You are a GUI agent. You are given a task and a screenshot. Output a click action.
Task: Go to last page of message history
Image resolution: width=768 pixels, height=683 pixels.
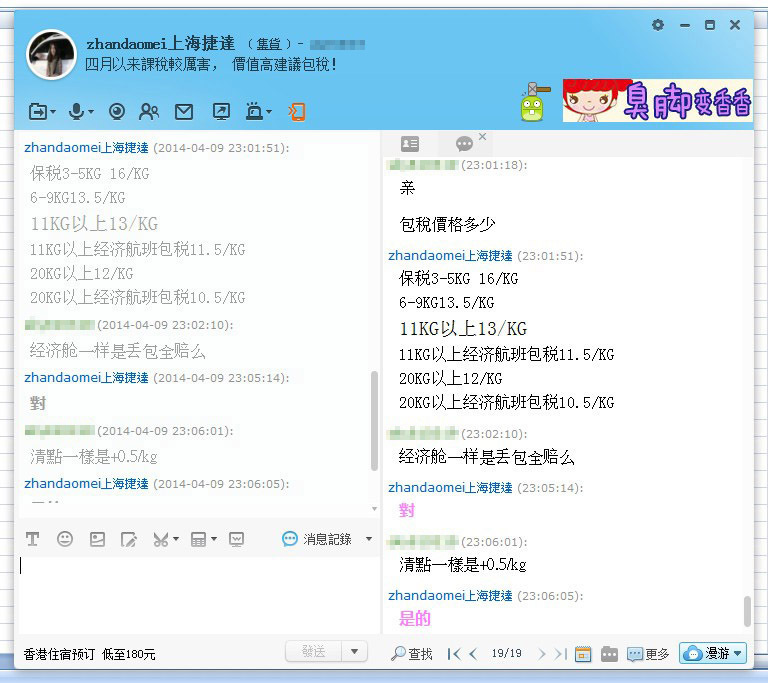click(x=561, y=654)
